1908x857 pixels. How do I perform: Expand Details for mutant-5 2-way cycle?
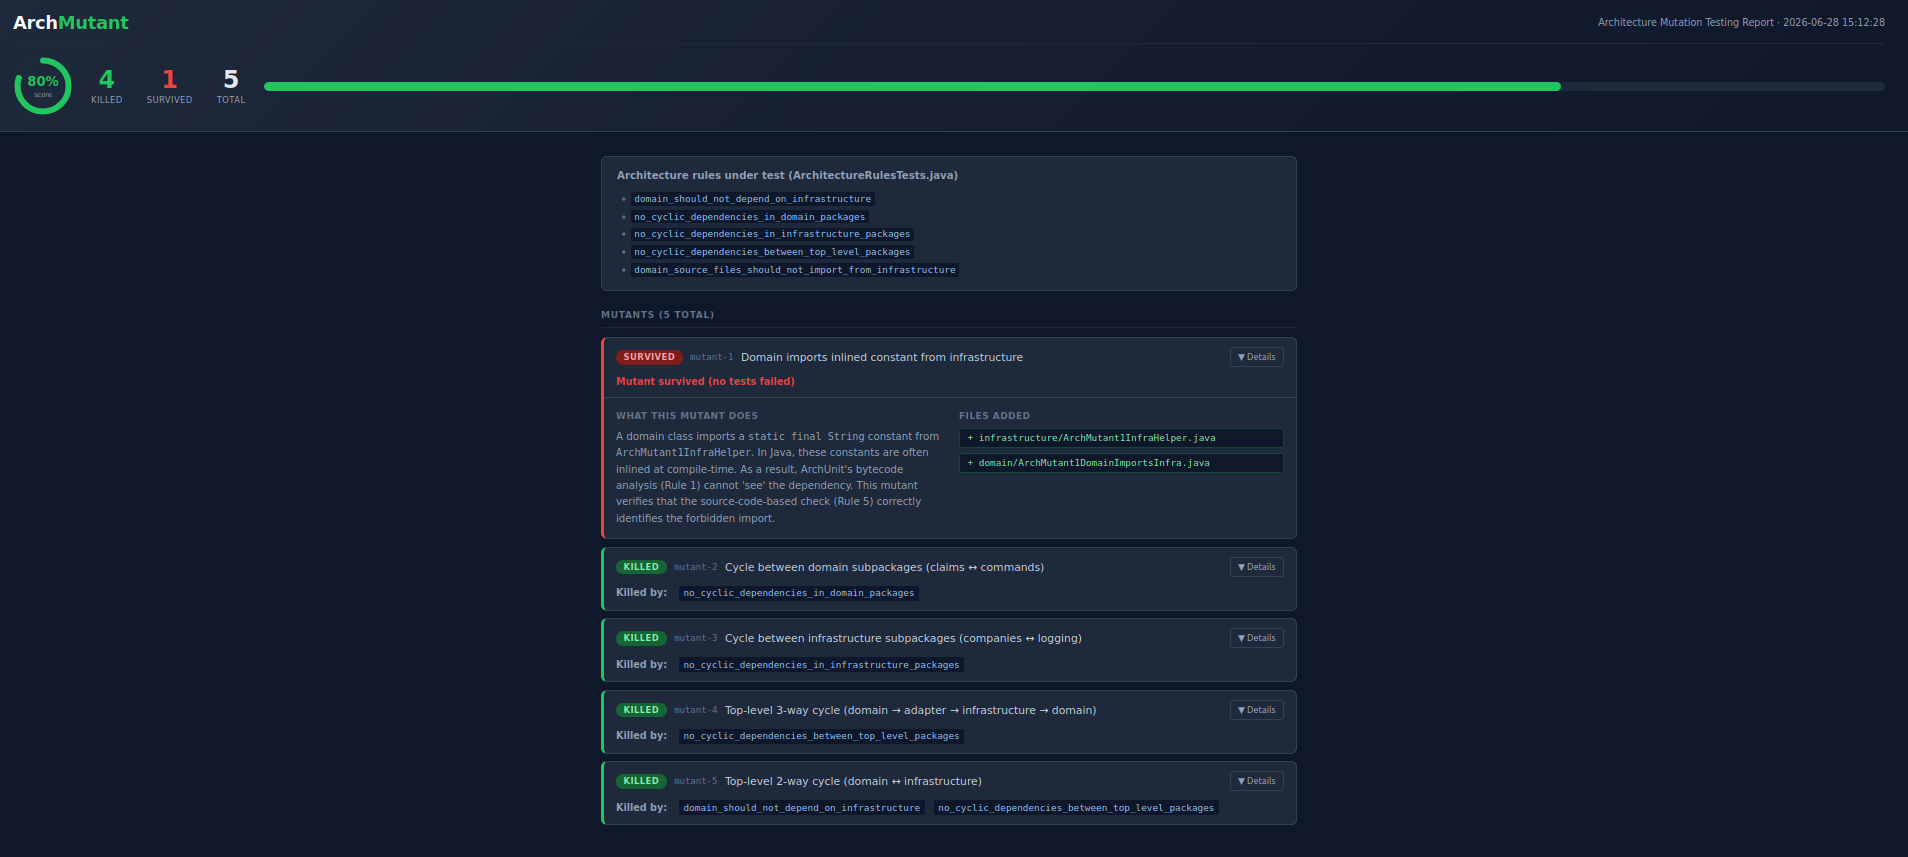tap(1256, 781)
